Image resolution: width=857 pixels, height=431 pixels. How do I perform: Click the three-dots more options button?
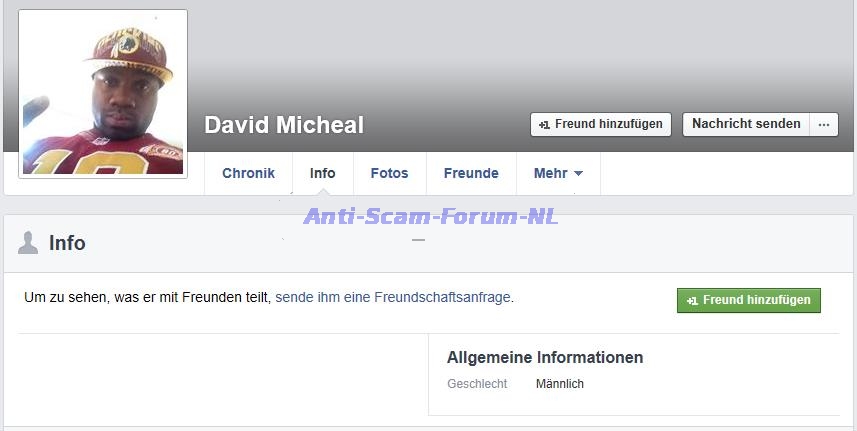coord(824,125)
